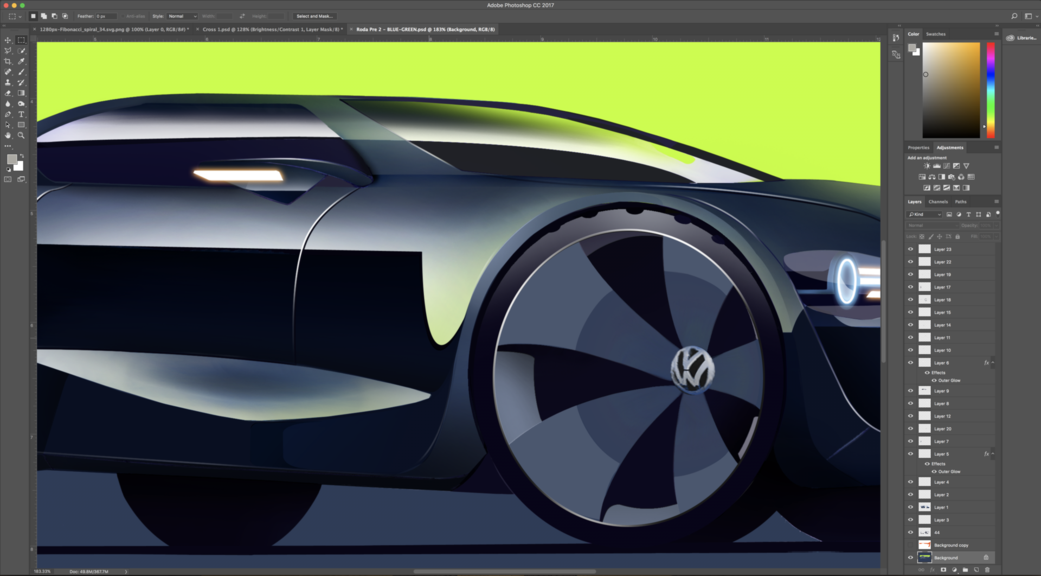Select the Layer 1 thumbnail
Image resolution: width=1041 pixels, height=576 pixels.
pos(924,508)
